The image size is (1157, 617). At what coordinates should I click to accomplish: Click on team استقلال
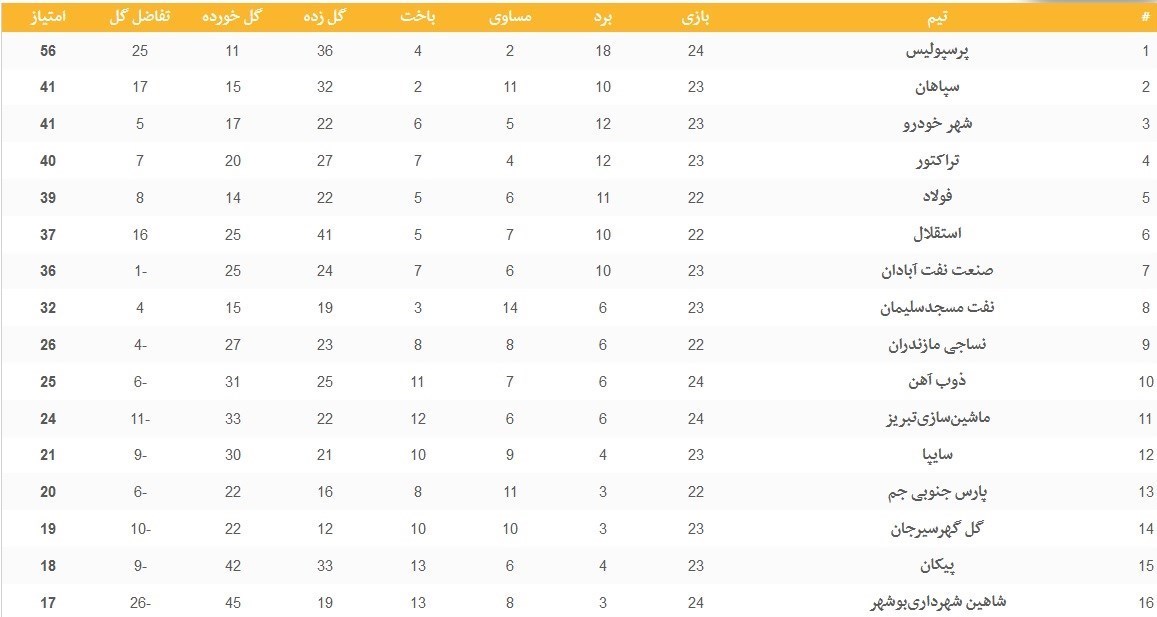pyautogui.click(x=938, y=234)
